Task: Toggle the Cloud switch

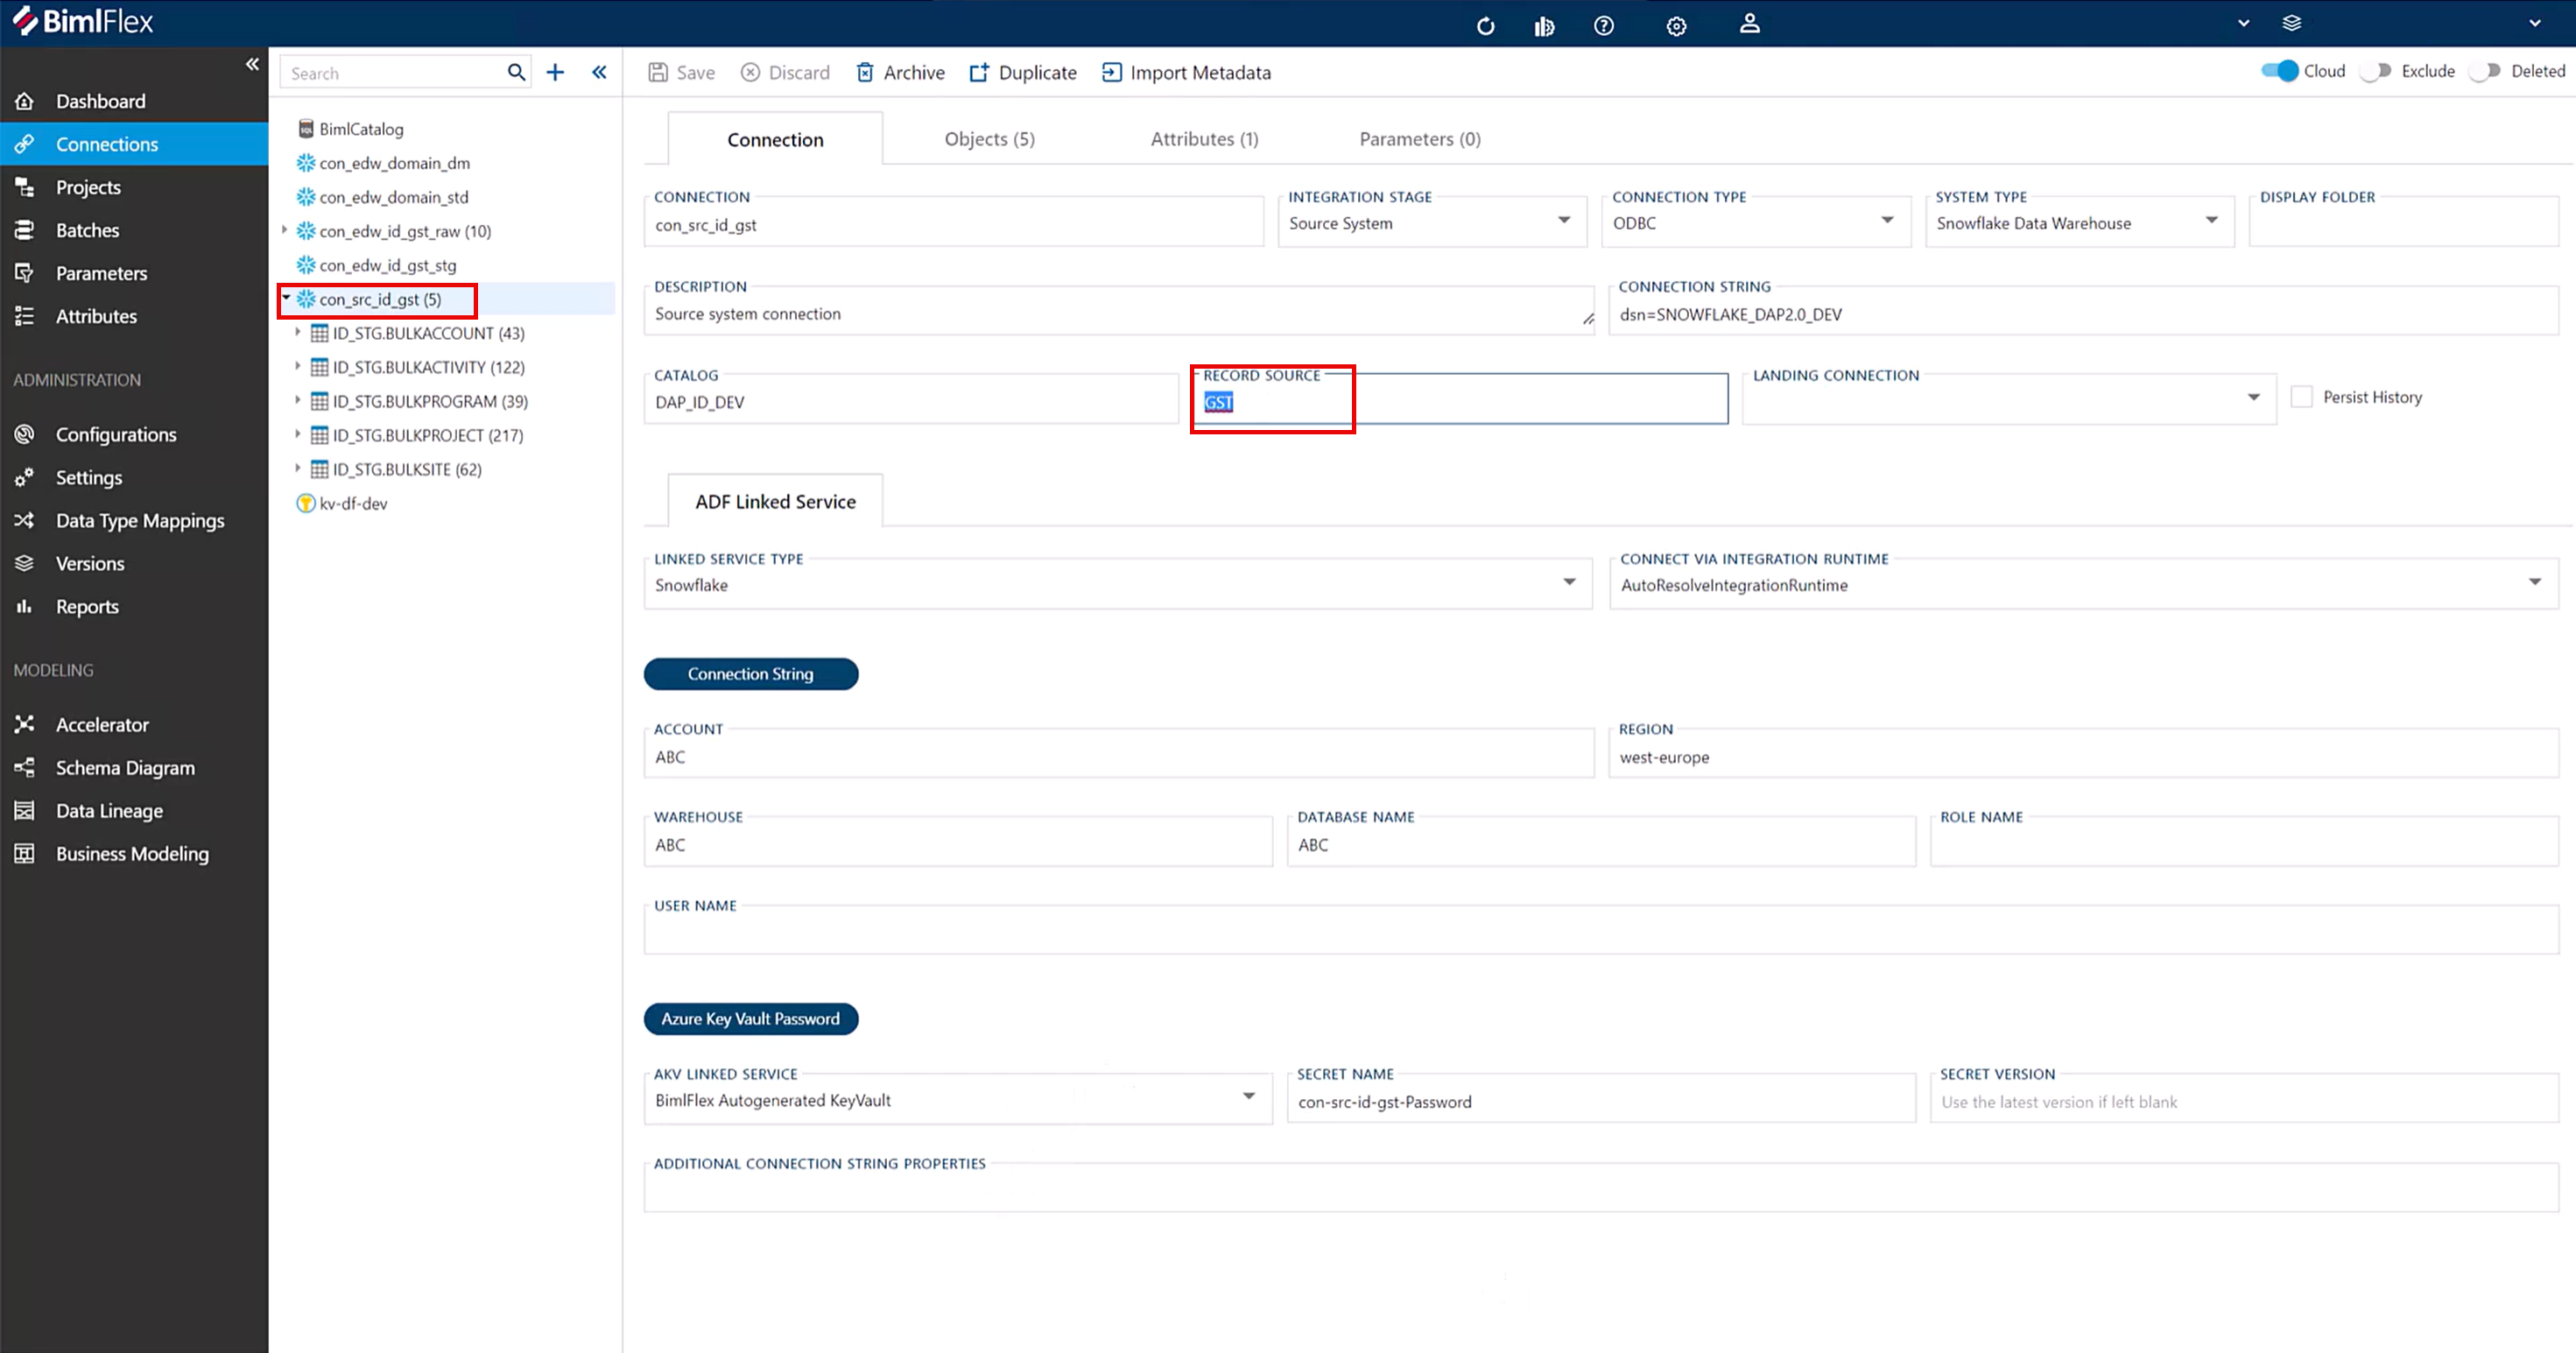Action: click(x=2279, y=71)
